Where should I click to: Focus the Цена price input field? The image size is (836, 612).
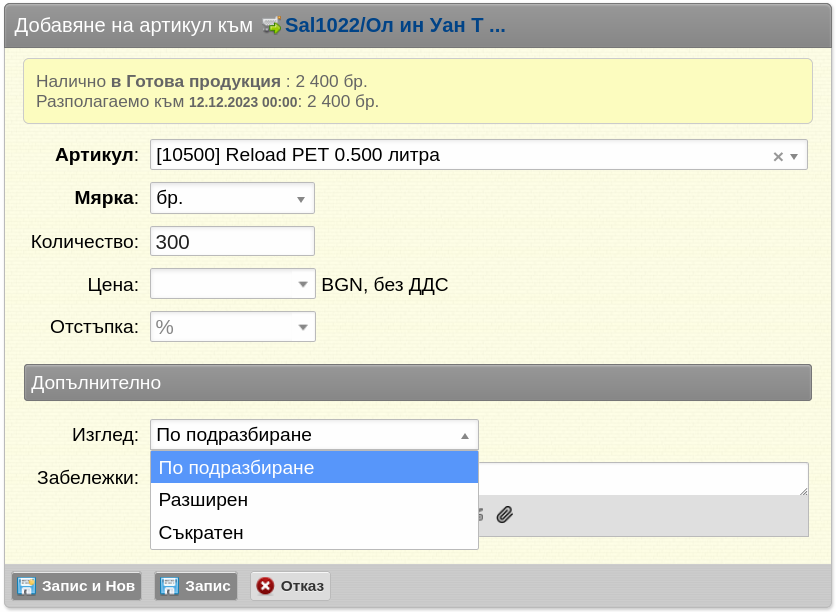tap(222, 284)
